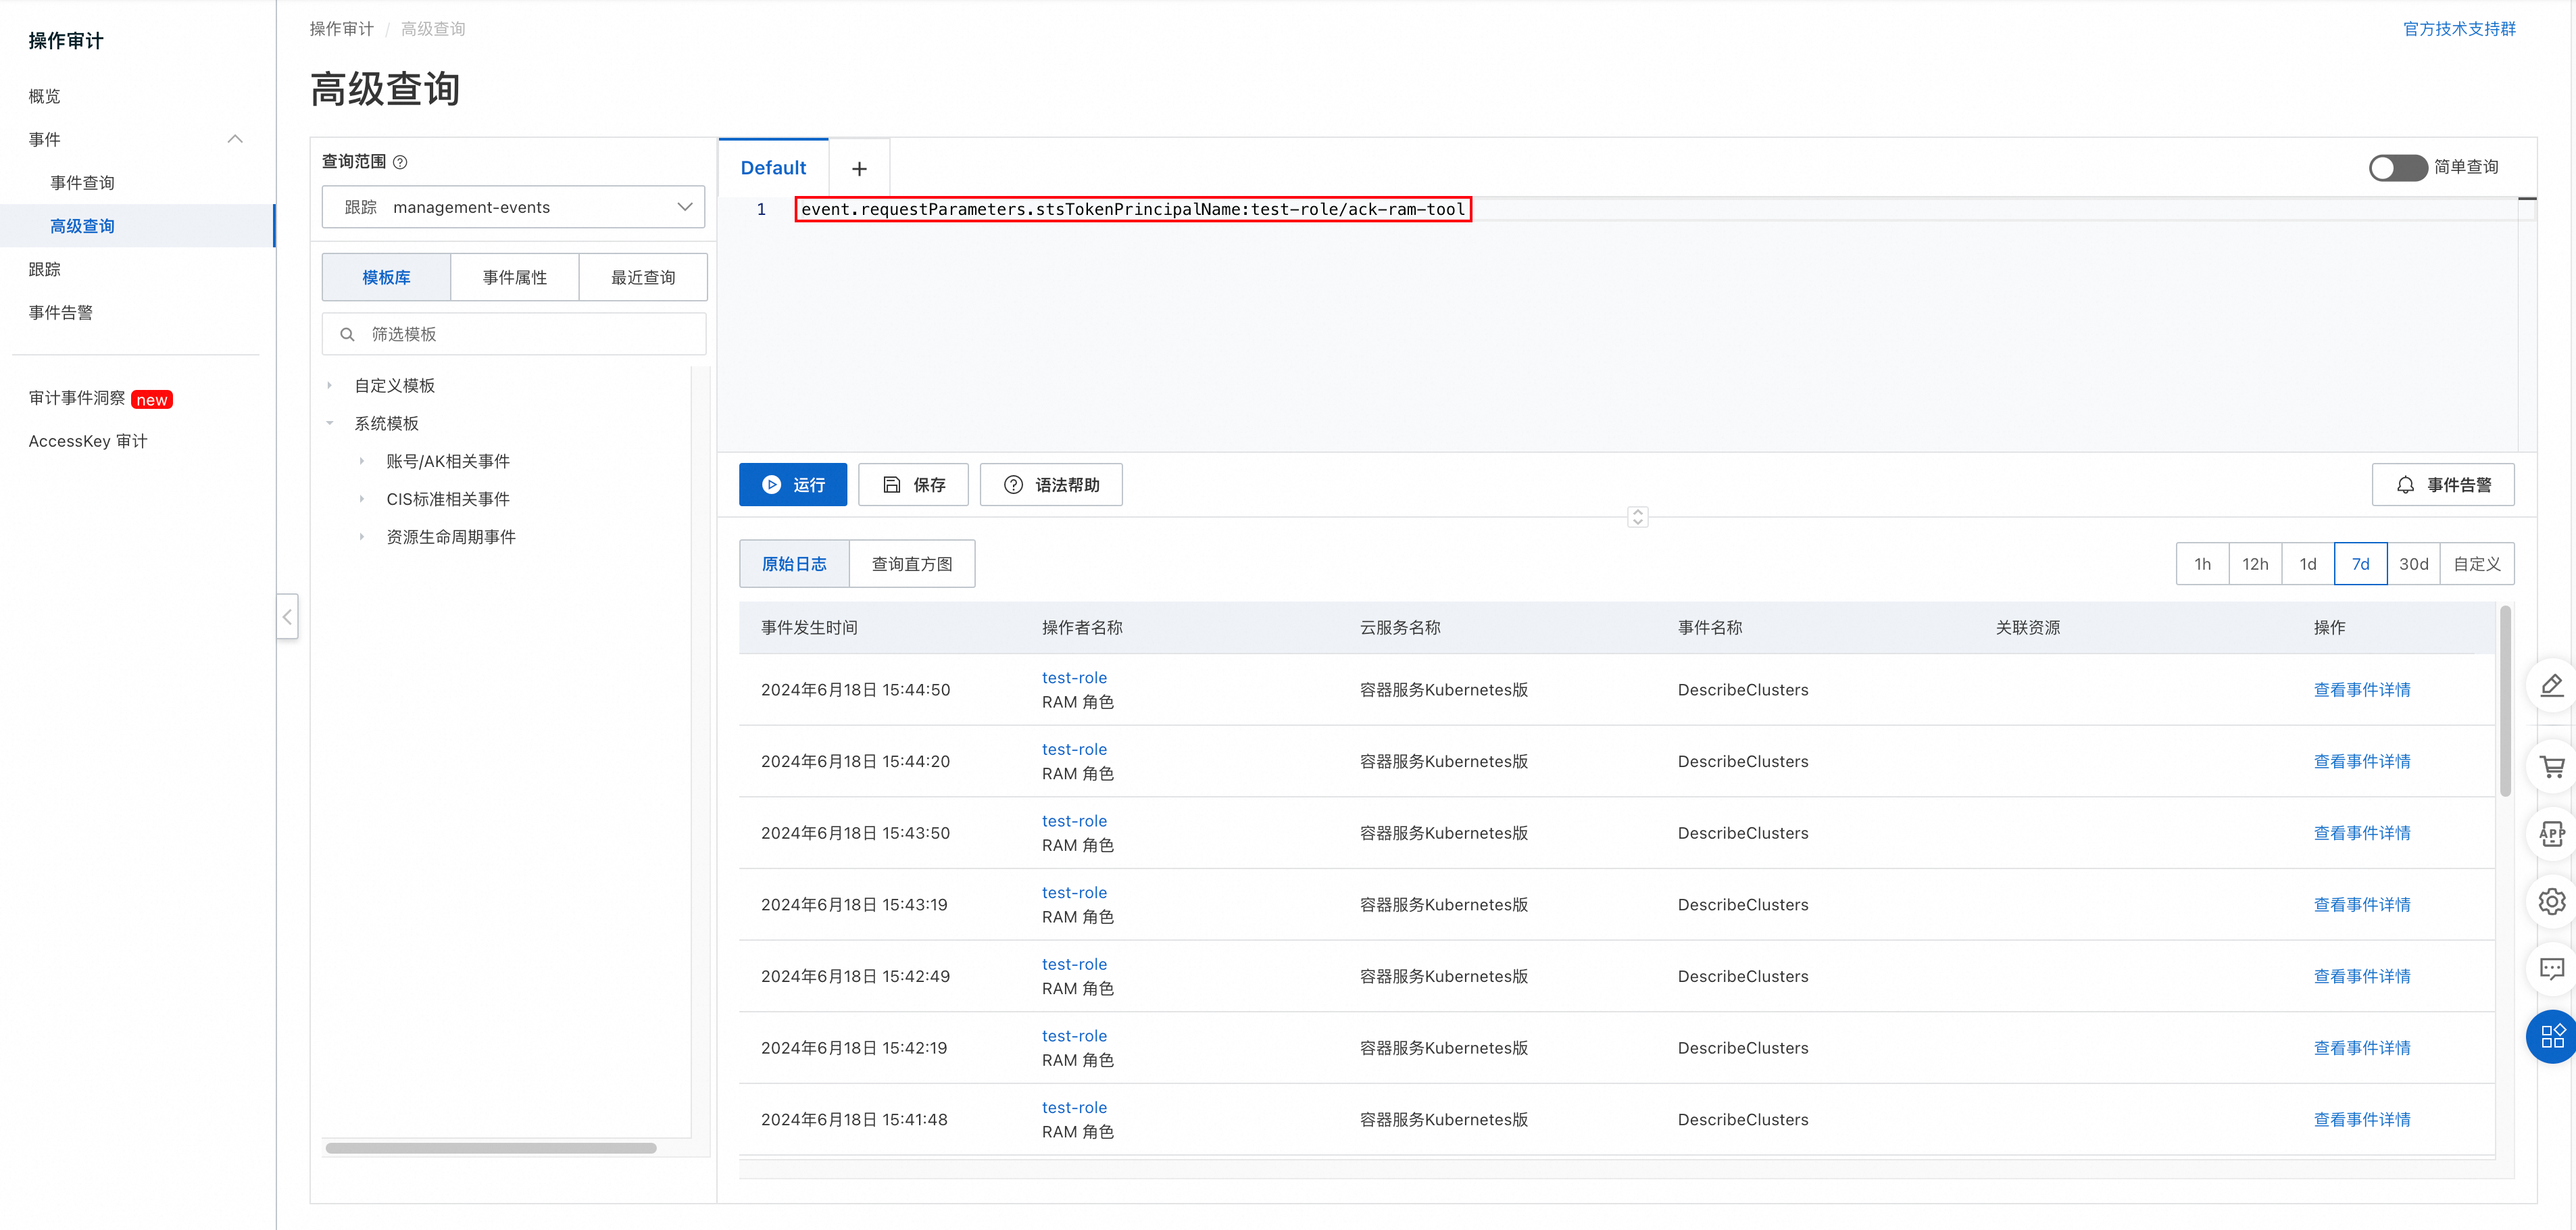Open the feedback chat floating icon
This screenshot has height=1230, width=2576.
2551,969
